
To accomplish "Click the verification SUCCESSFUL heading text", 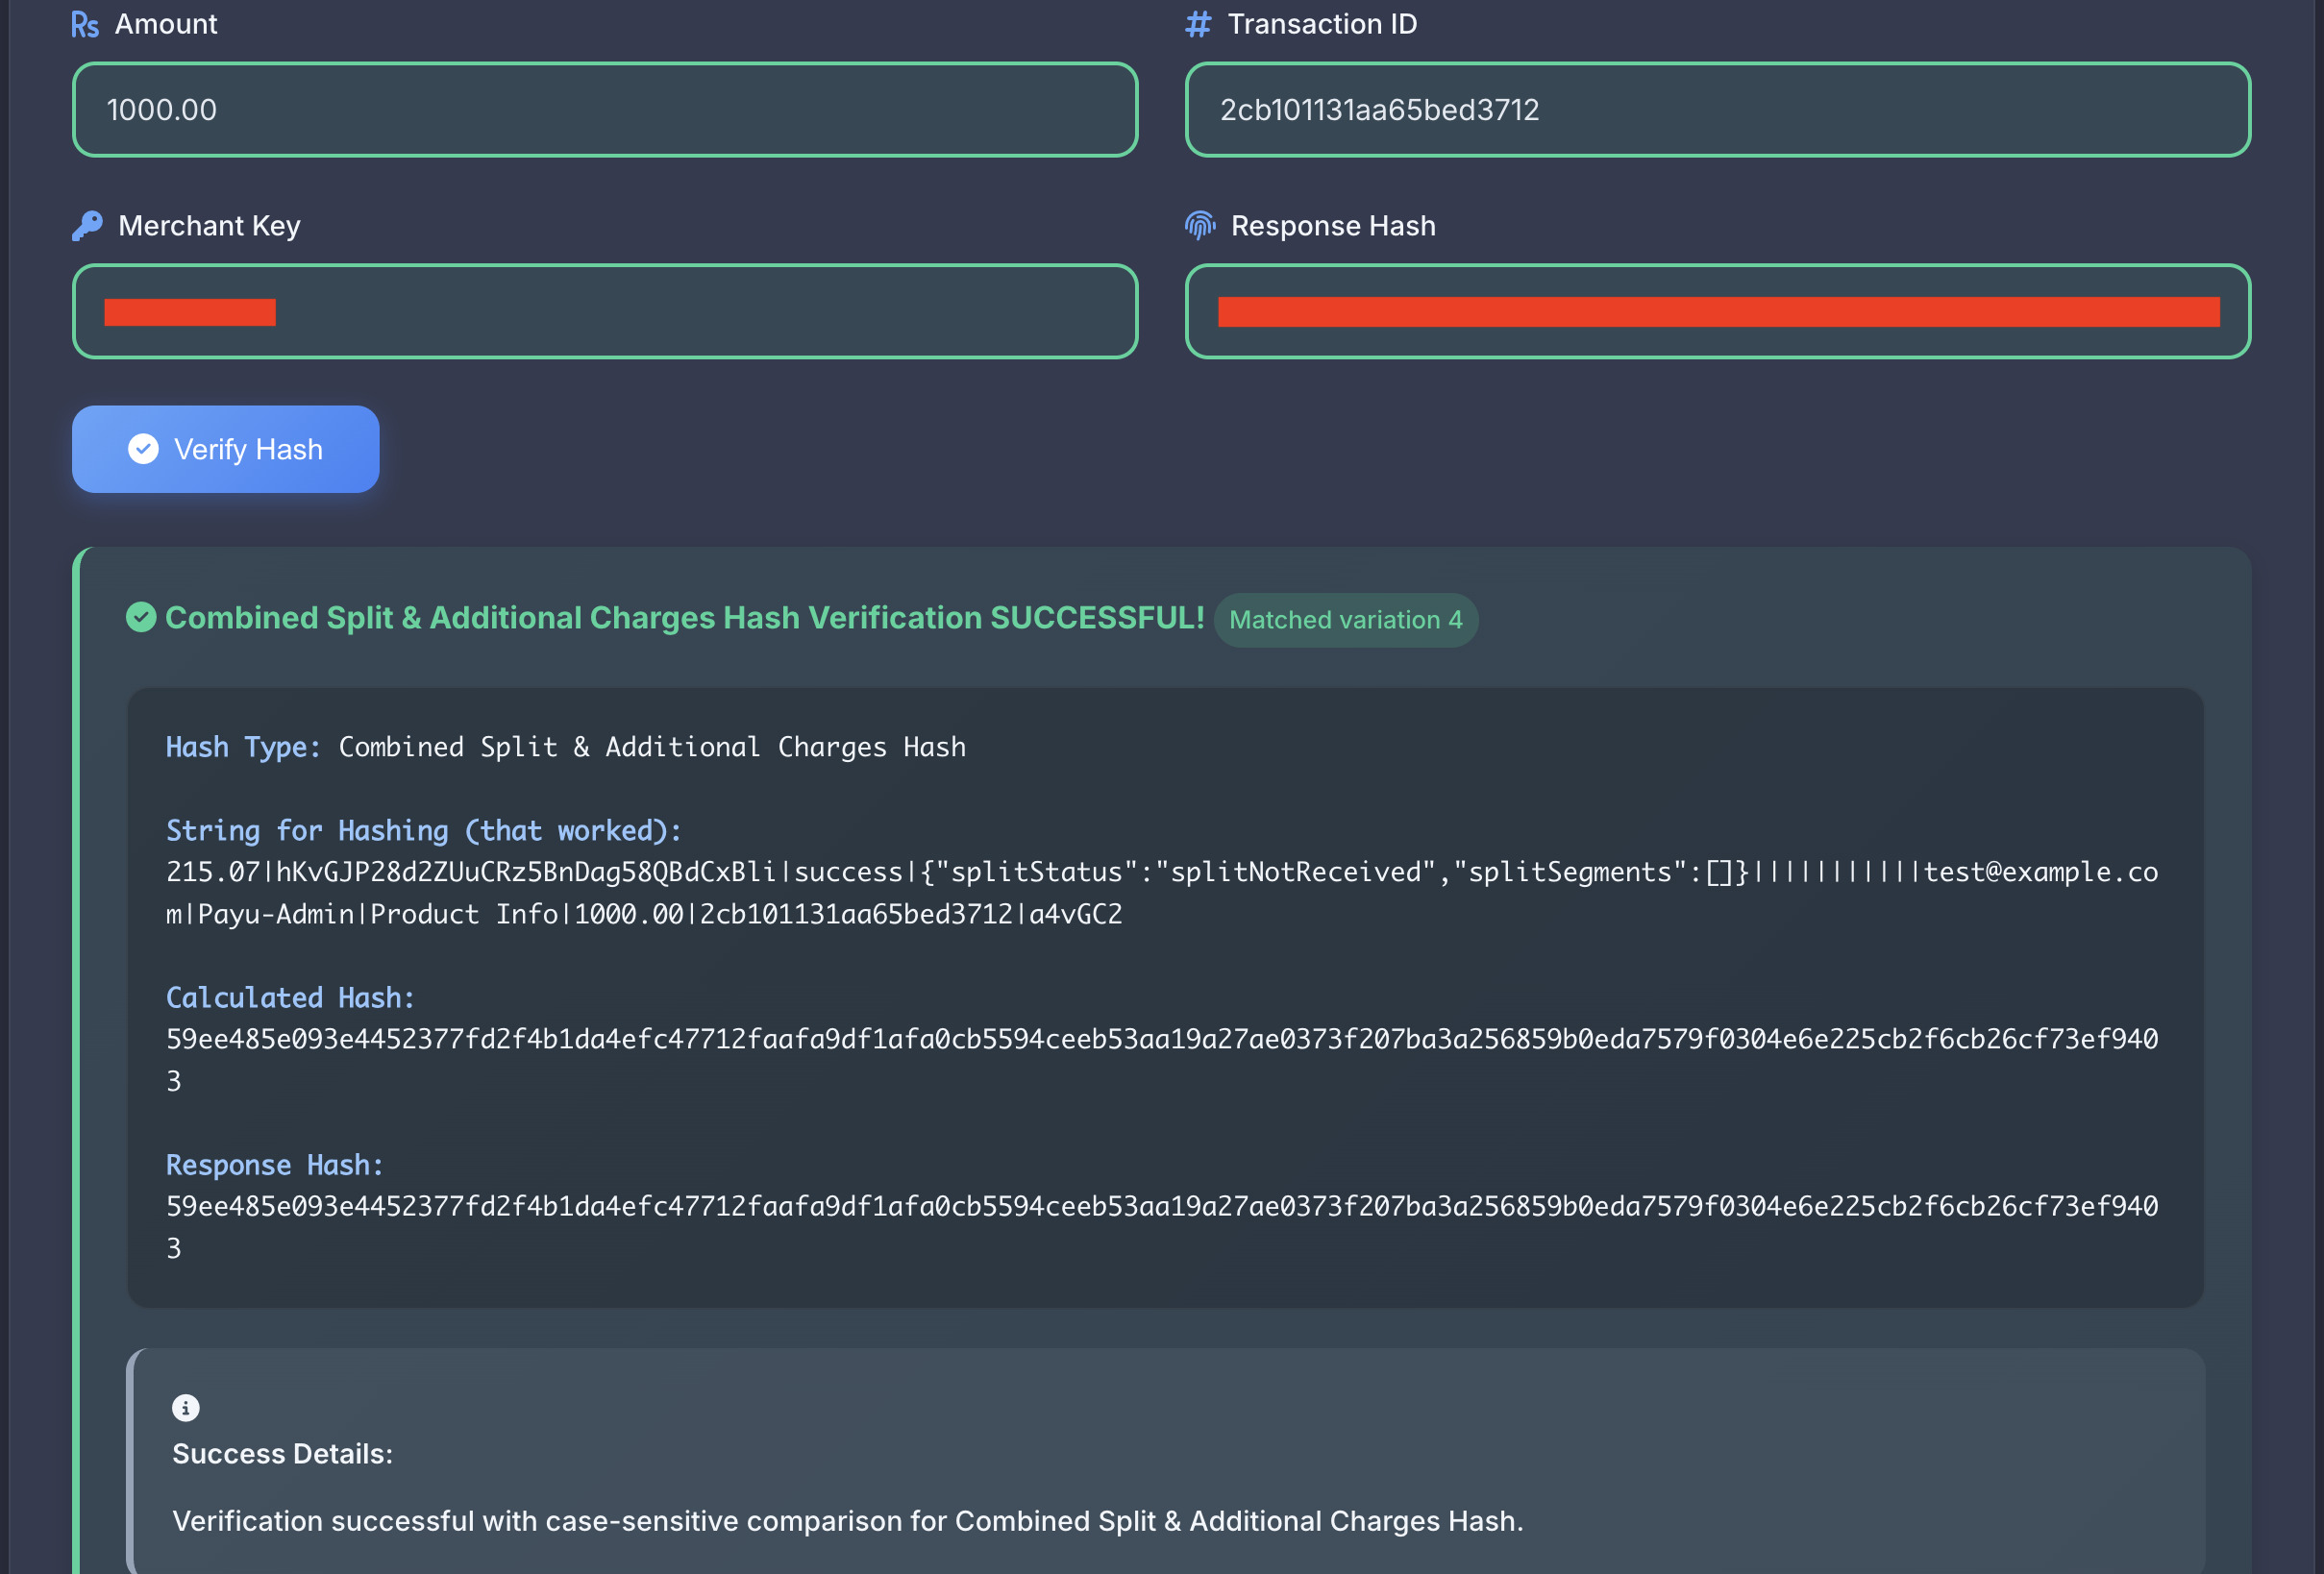I will click(684, 618).
